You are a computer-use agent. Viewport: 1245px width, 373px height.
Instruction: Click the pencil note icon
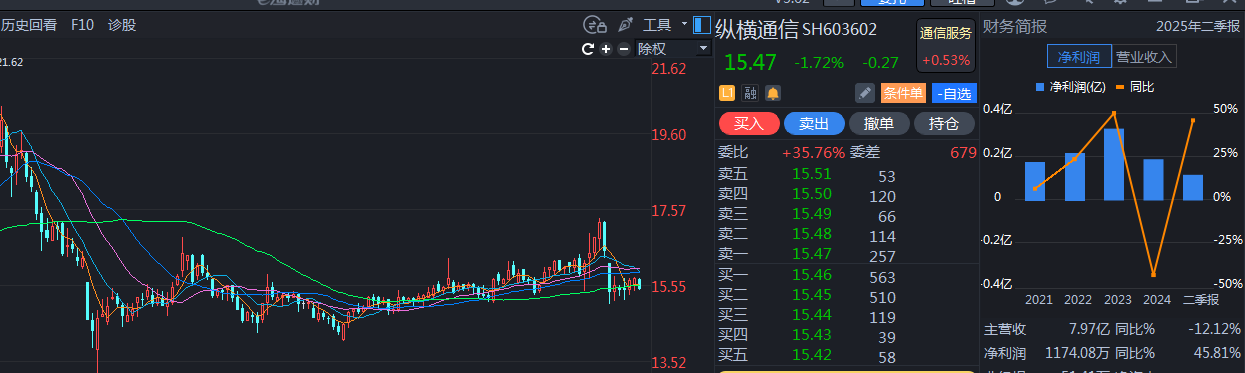pos(866,93)
